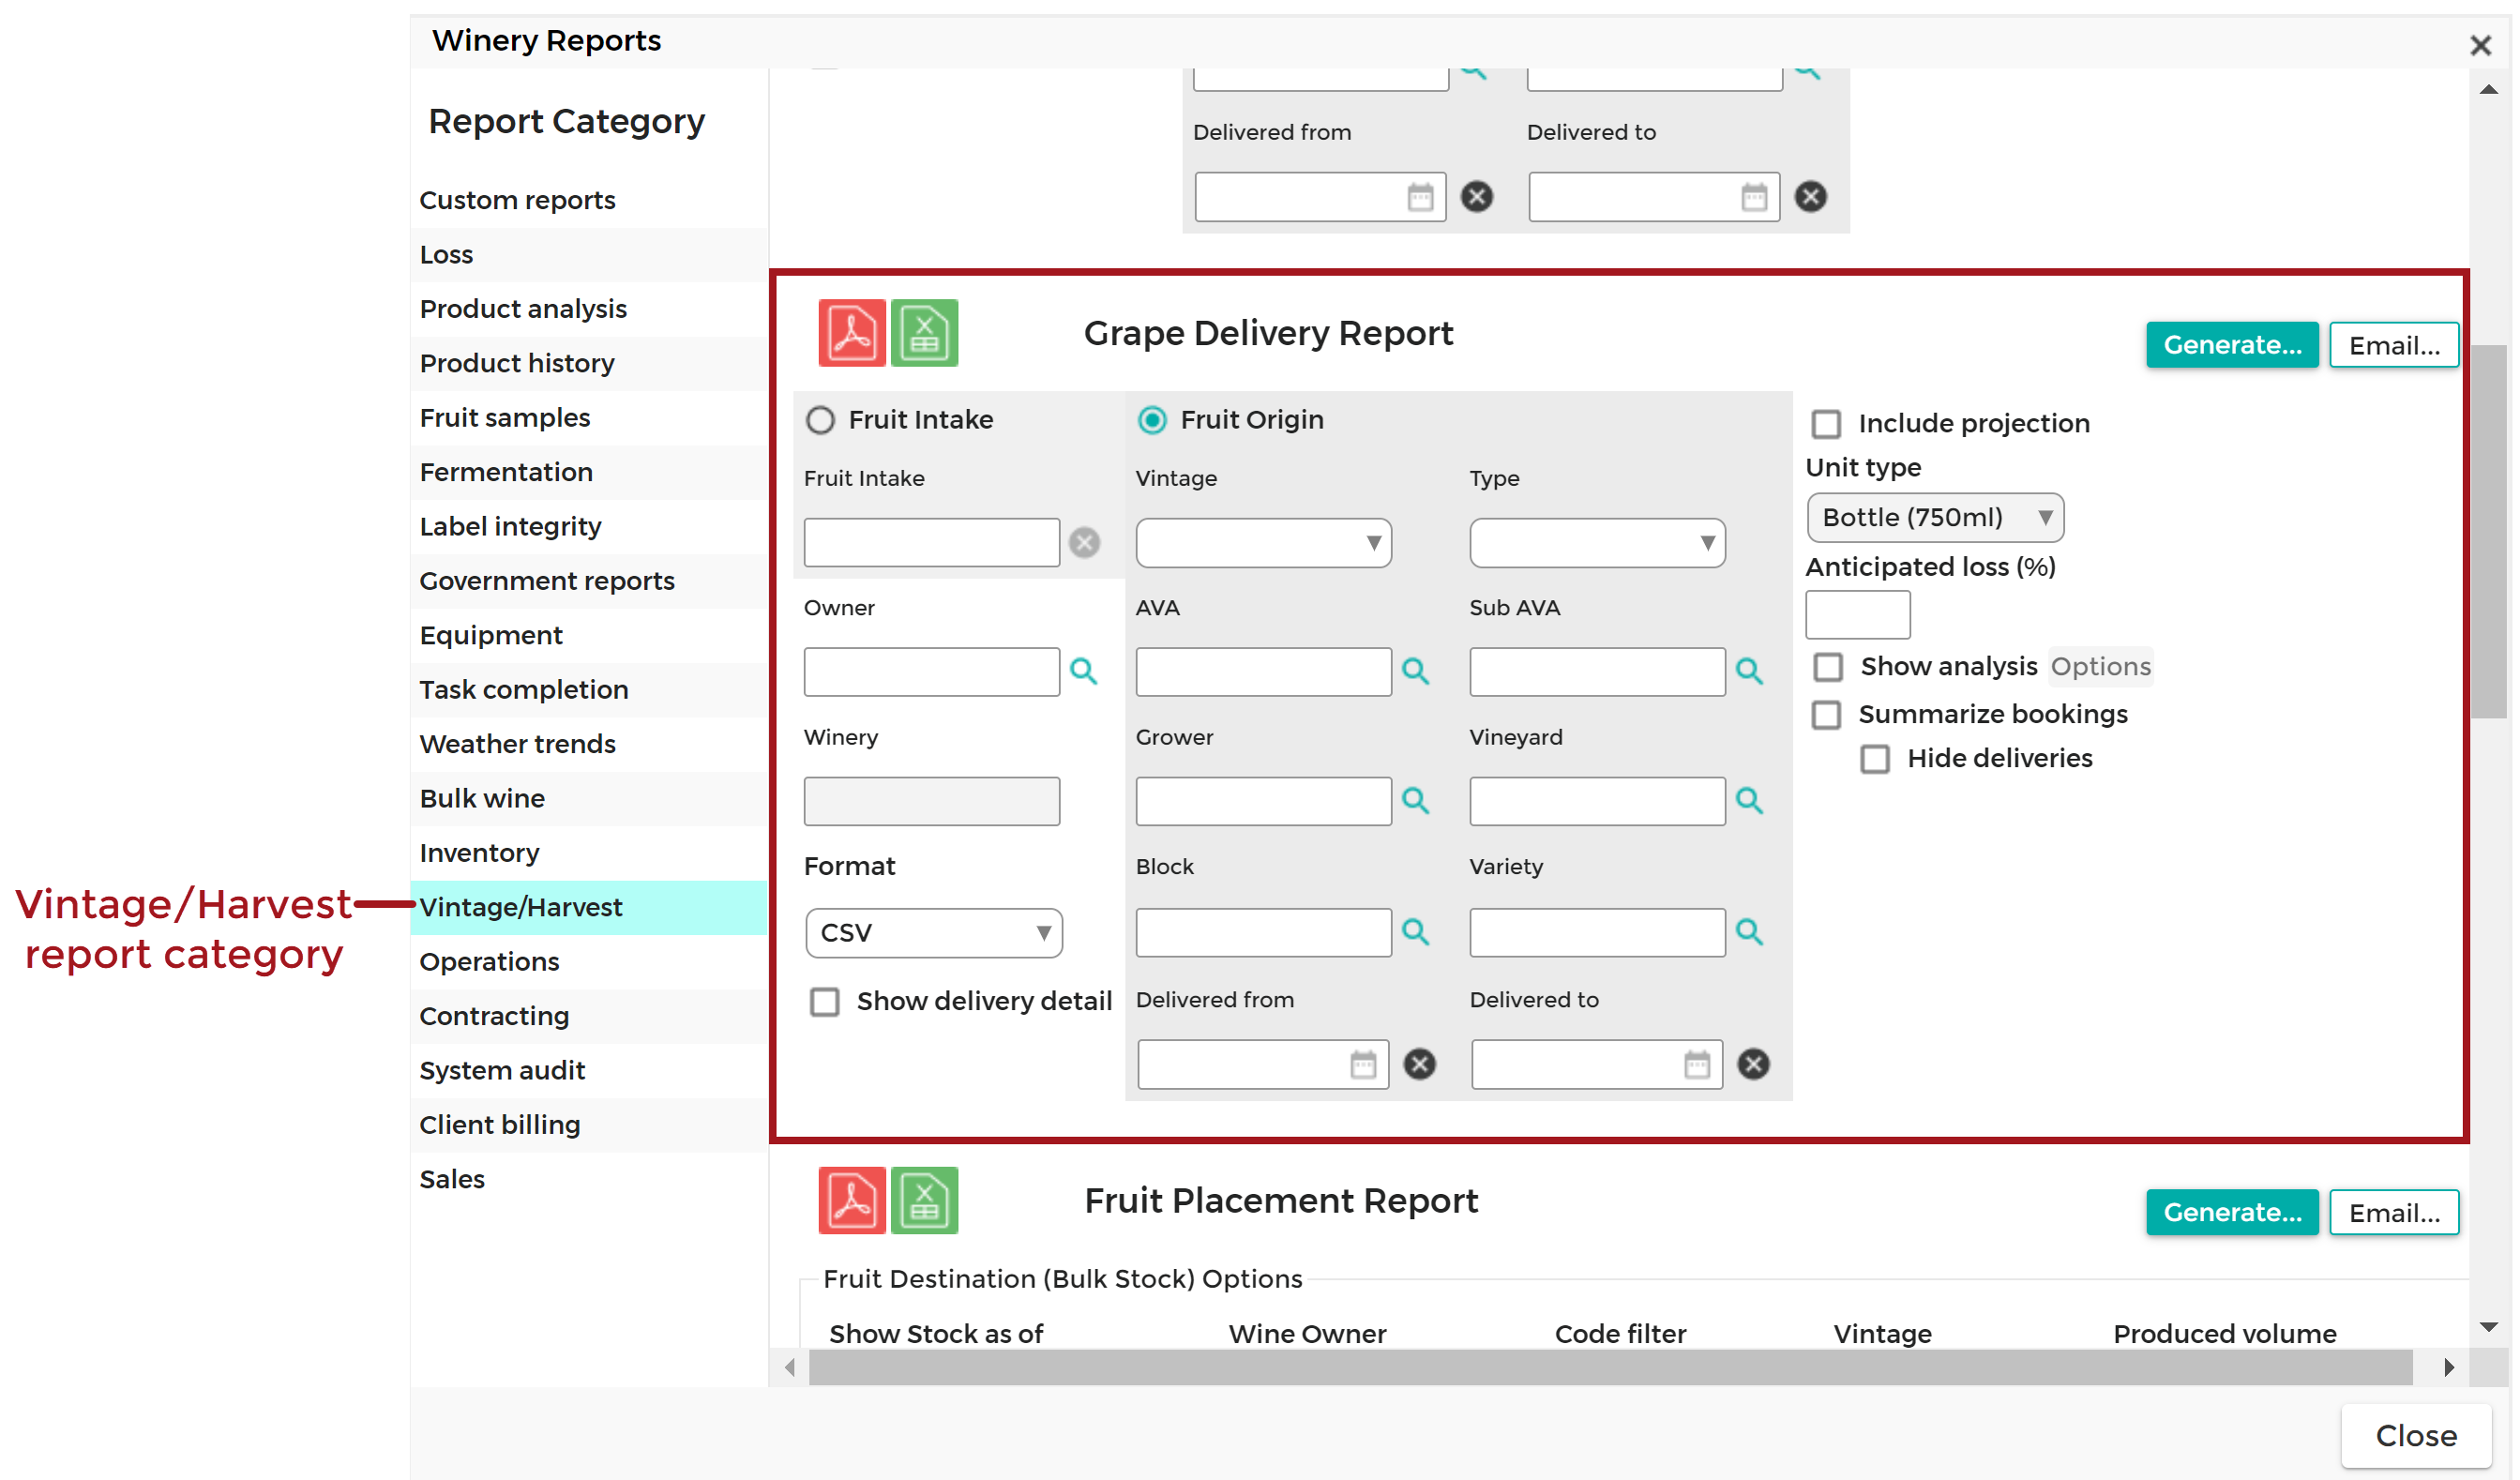The height and width of the screenshot is (1480, 2520).
Task: Click the Excel icon for Fruit Placement Report
Action: tap(924, 1200)
